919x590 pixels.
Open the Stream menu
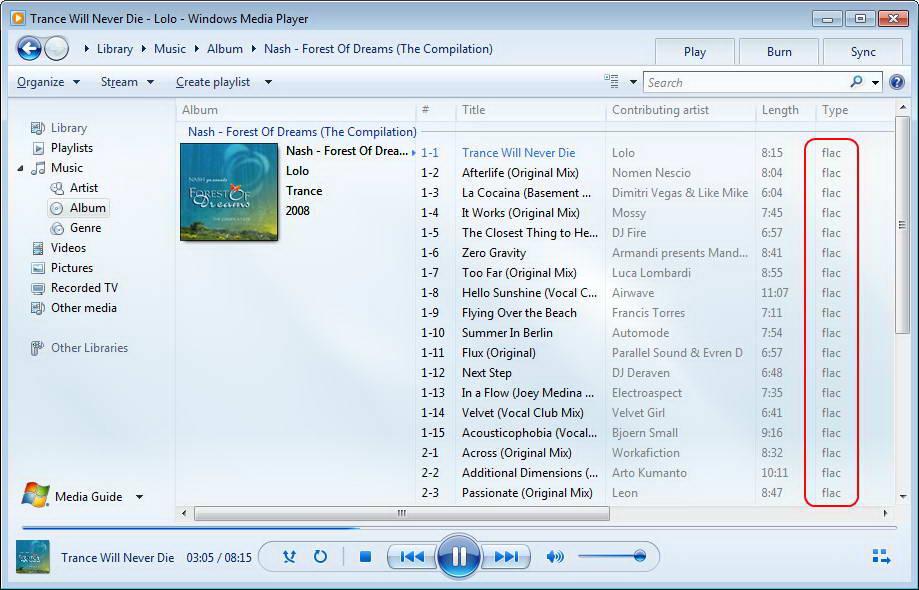(x=127, y=81)
